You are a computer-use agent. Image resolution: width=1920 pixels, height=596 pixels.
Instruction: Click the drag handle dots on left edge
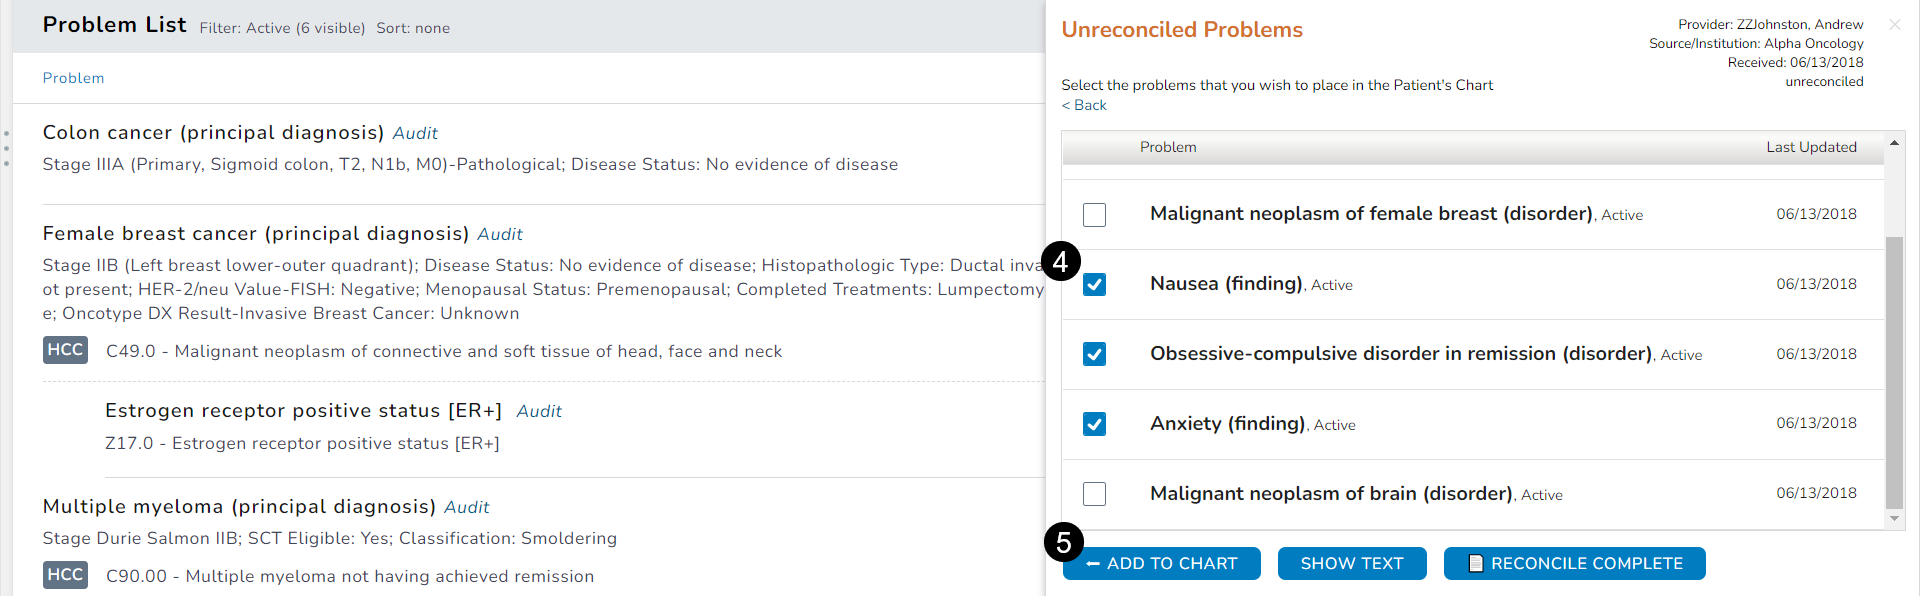coord(6,148)
